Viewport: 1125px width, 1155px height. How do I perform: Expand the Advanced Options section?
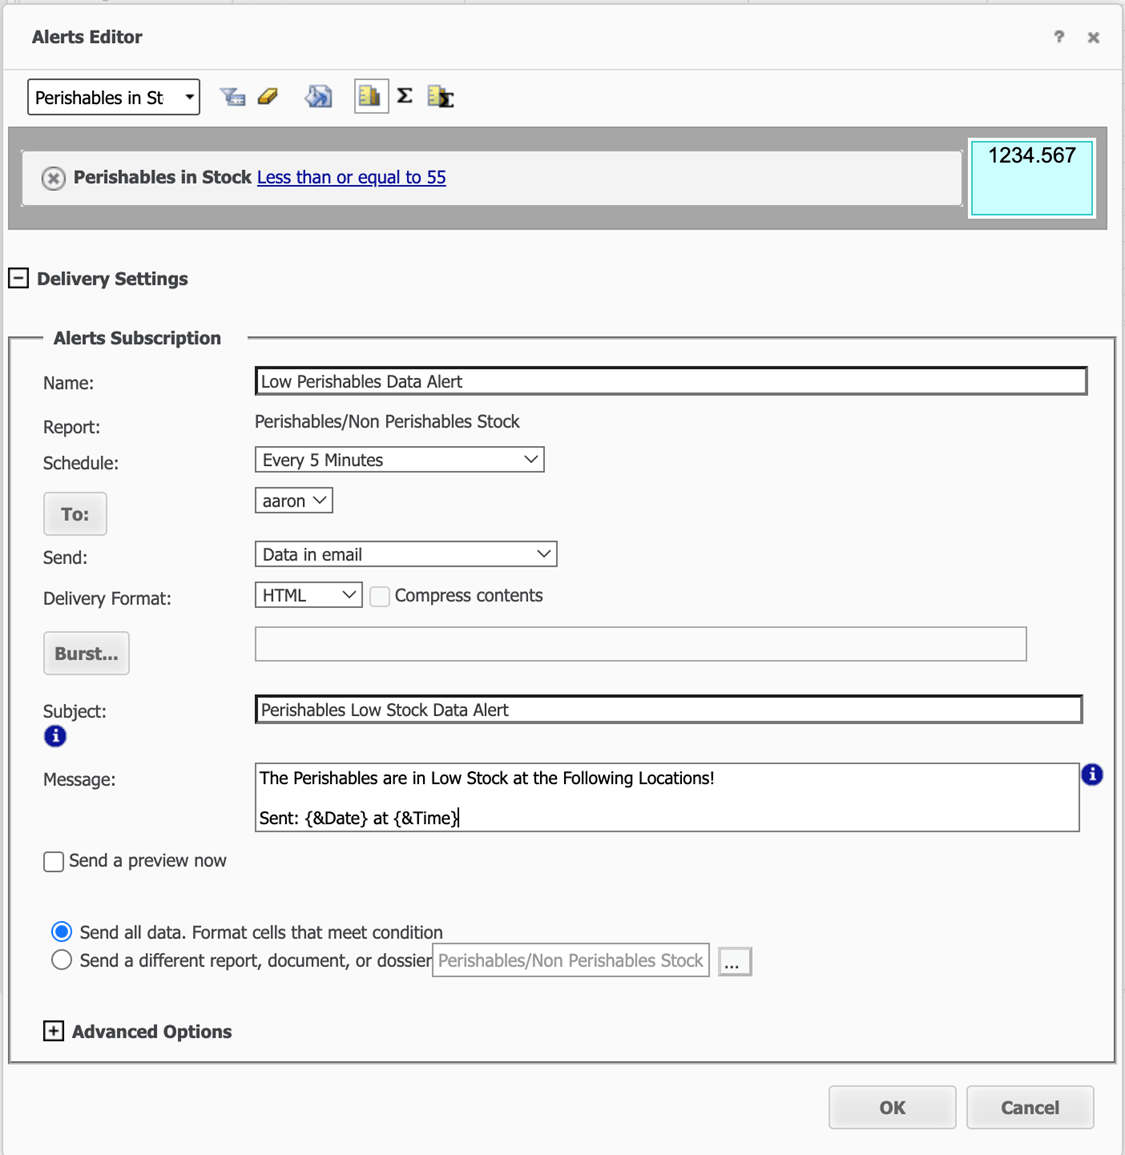(x=54, y=1031)
